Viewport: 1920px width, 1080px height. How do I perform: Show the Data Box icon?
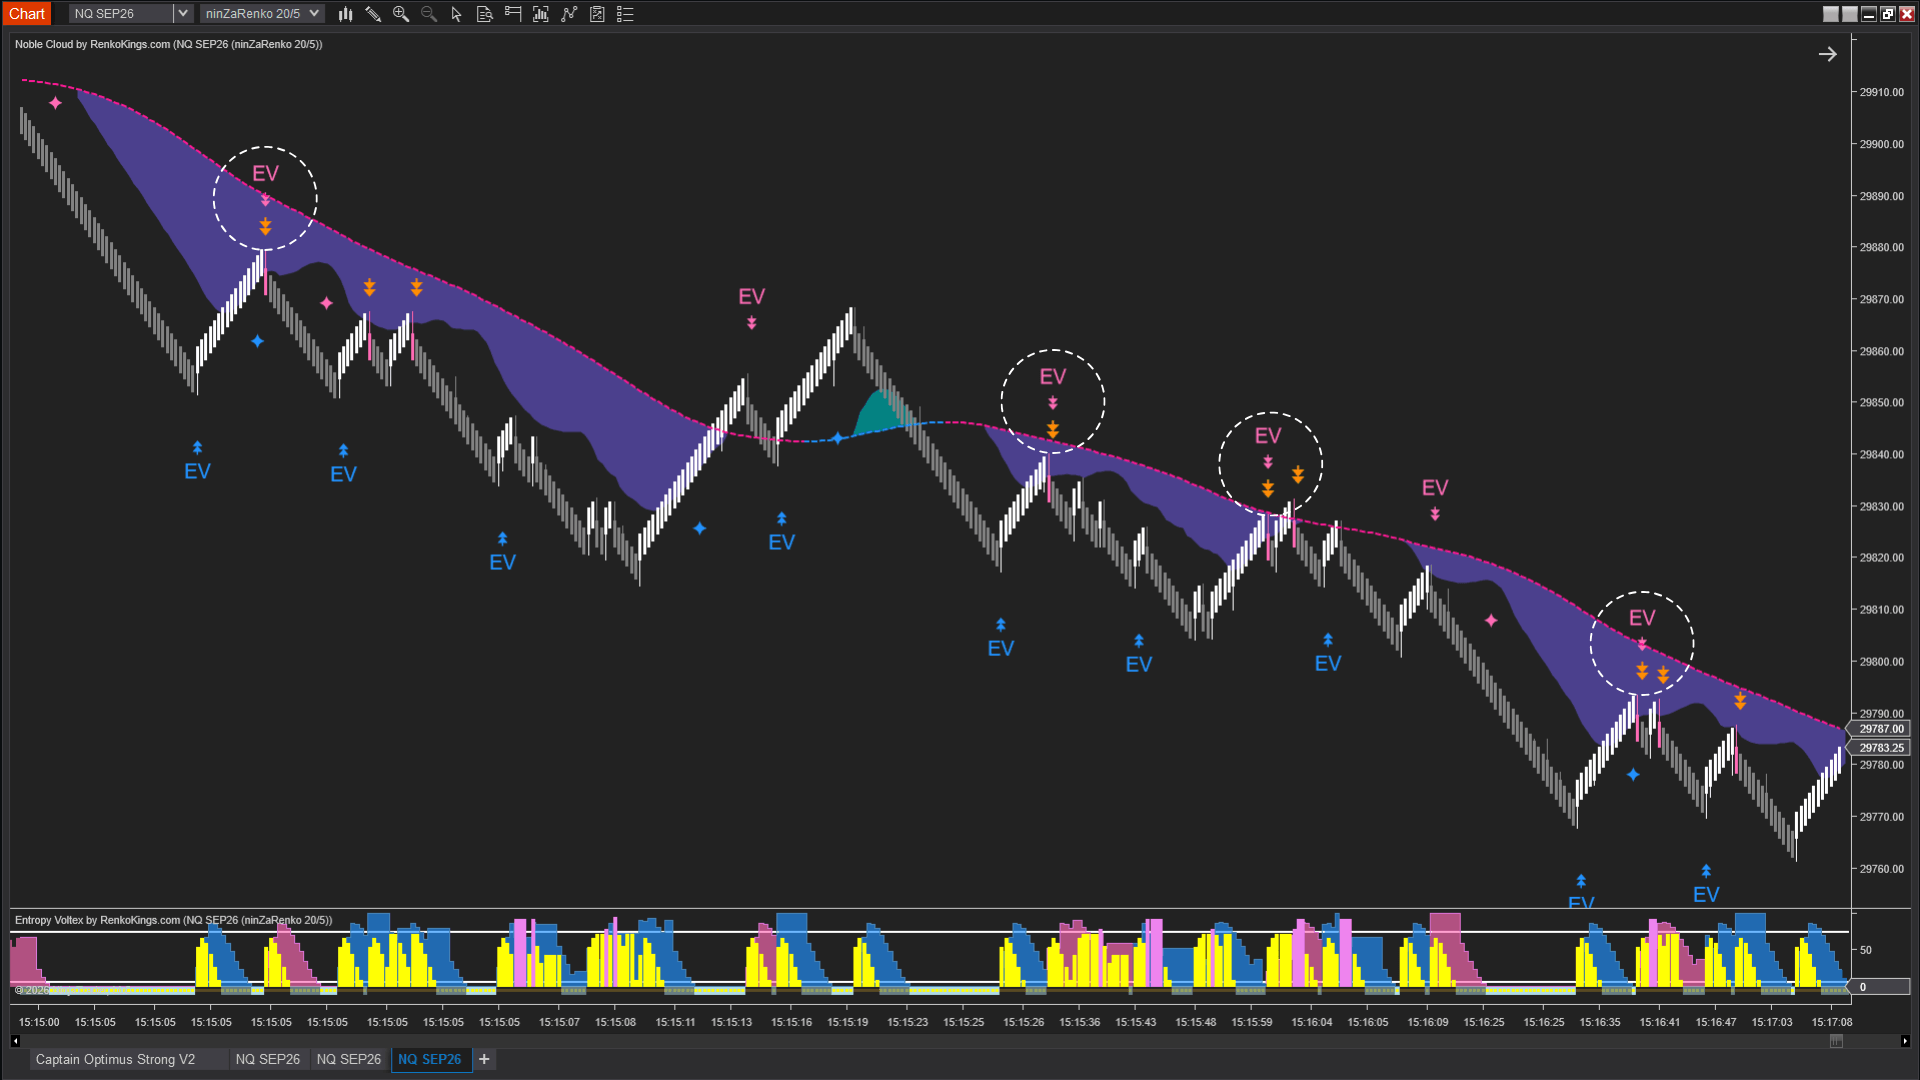pos(485,14)
